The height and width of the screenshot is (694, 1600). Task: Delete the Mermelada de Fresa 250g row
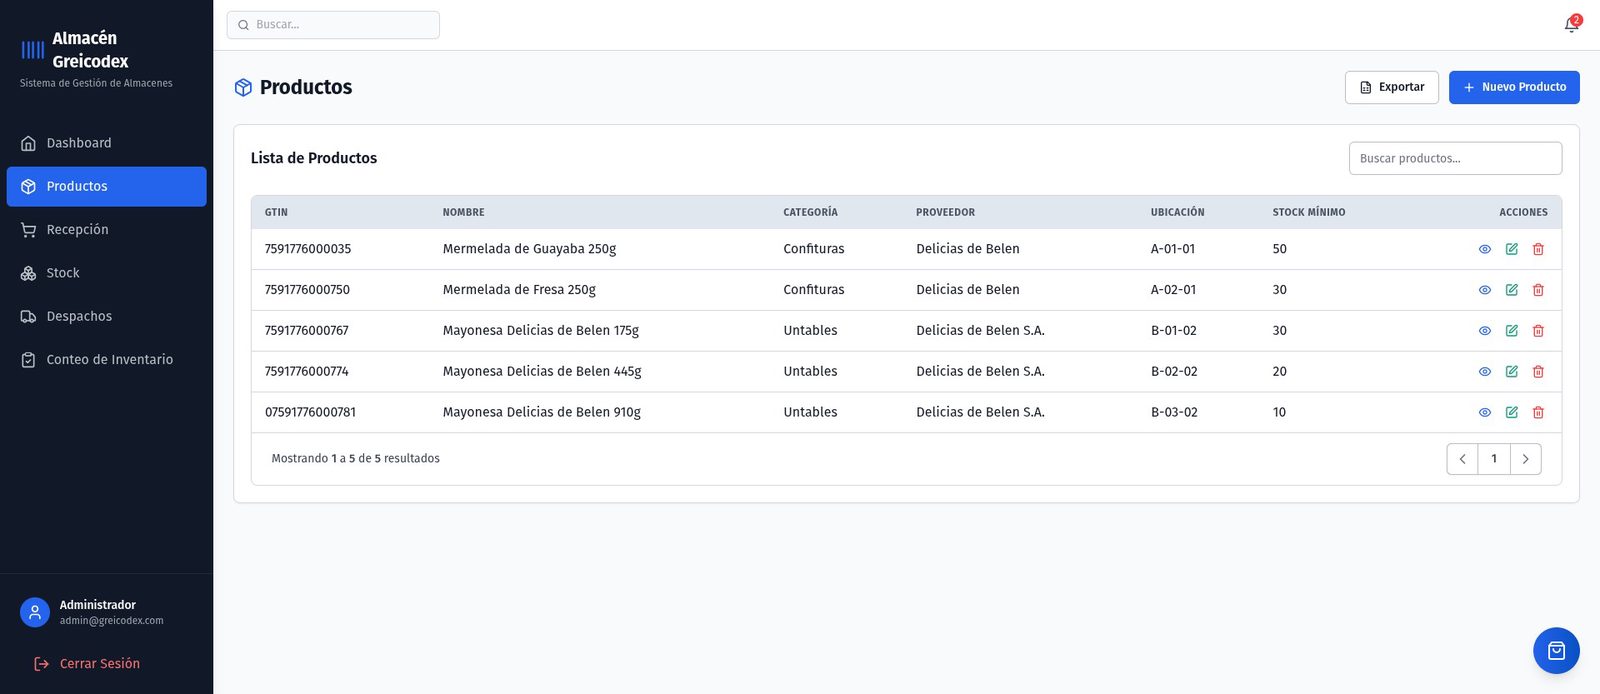1538,290
